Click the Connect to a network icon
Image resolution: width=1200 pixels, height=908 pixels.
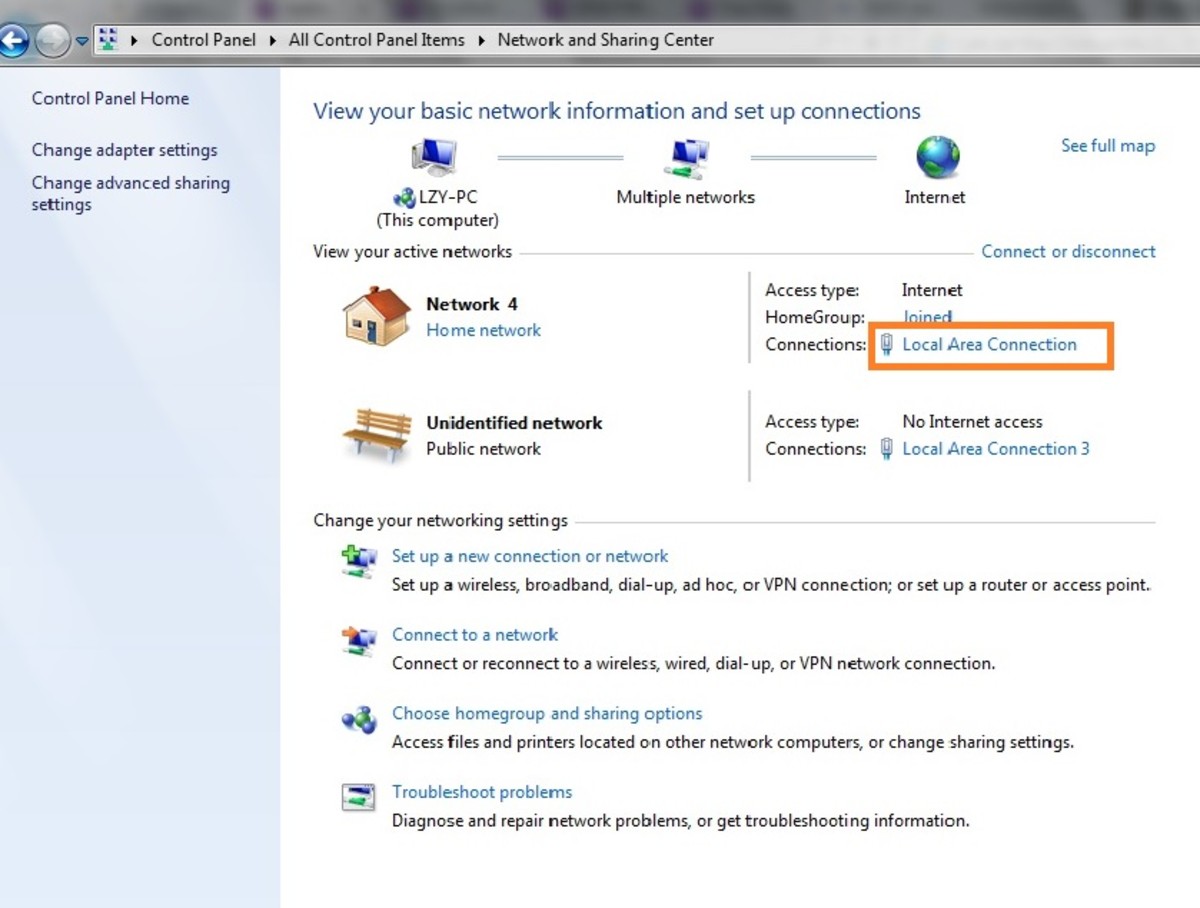point(358,640)
